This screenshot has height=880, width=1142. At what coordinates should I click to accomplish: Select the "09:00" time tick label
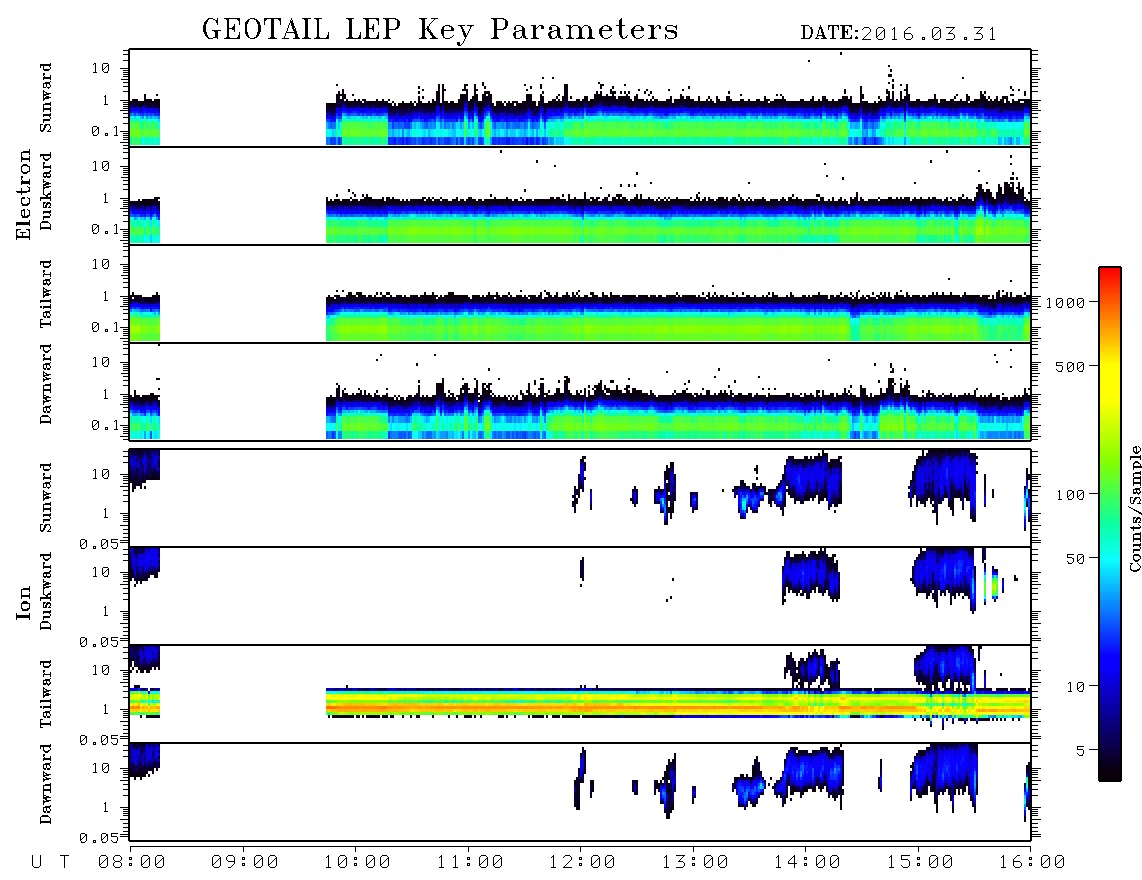click(x=245, y=863)
